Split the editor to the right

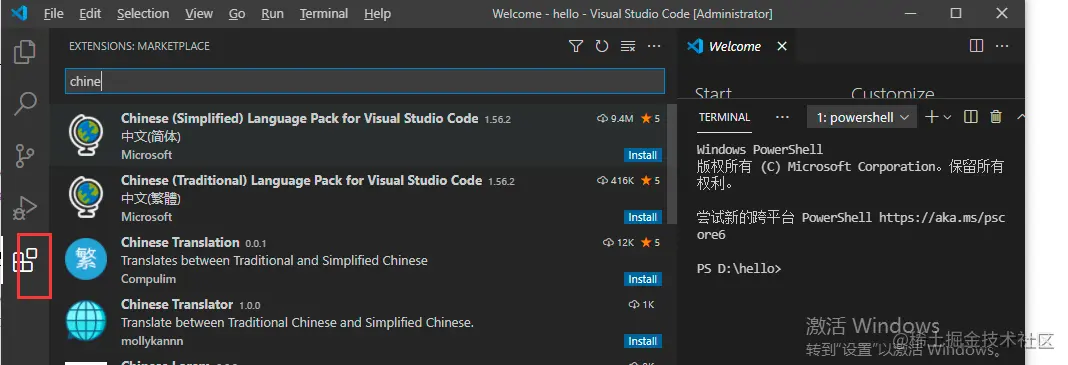(976, 46)
